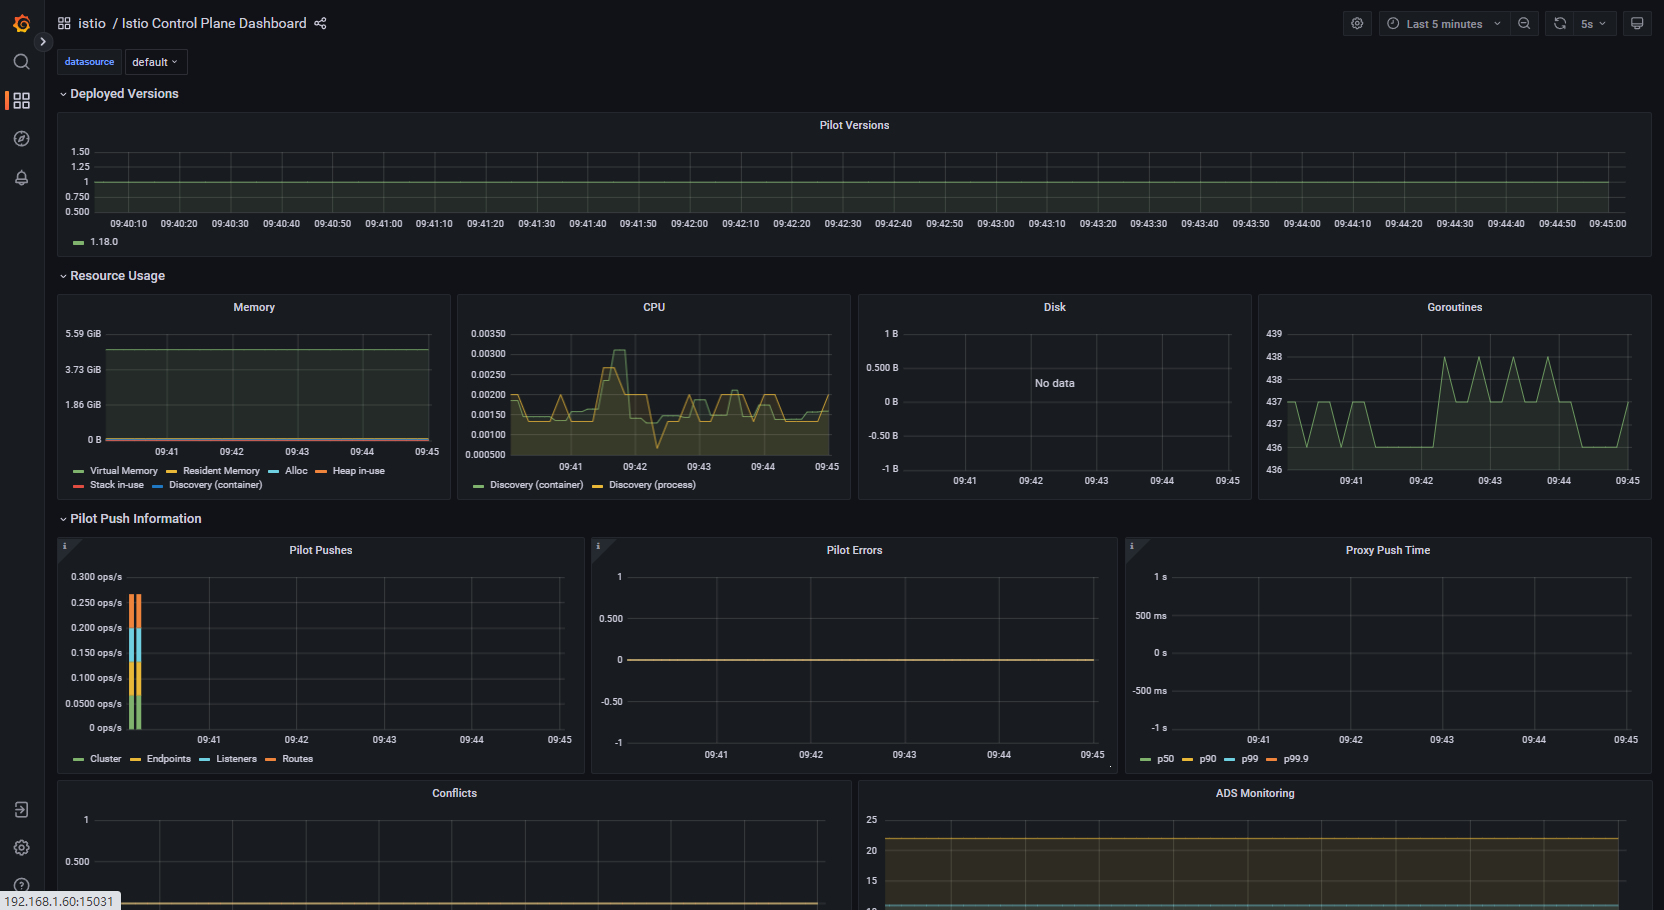The height and width of the screenshot is (910, 1664).
Task: Show info for Pilot Errors panel
Action: 598,546
